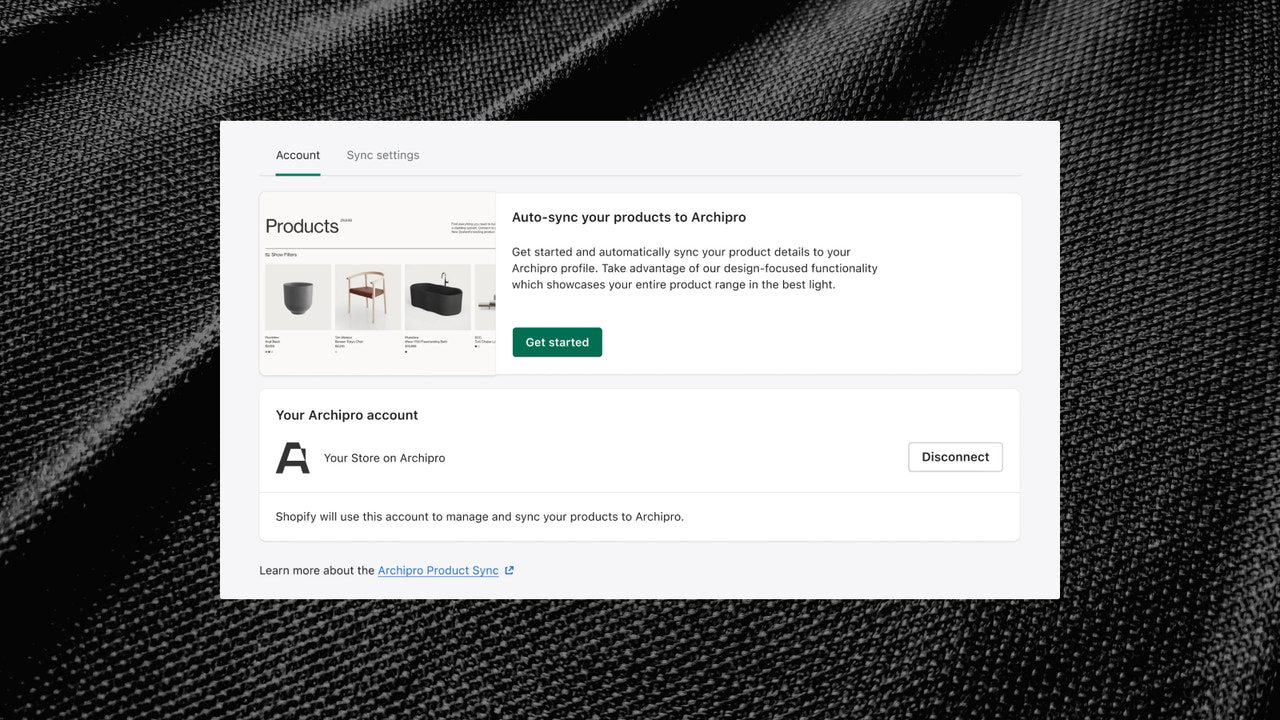Click the Bensen Tokyo Chair thumbnail

pyautogui.click(x=366, y=296)
